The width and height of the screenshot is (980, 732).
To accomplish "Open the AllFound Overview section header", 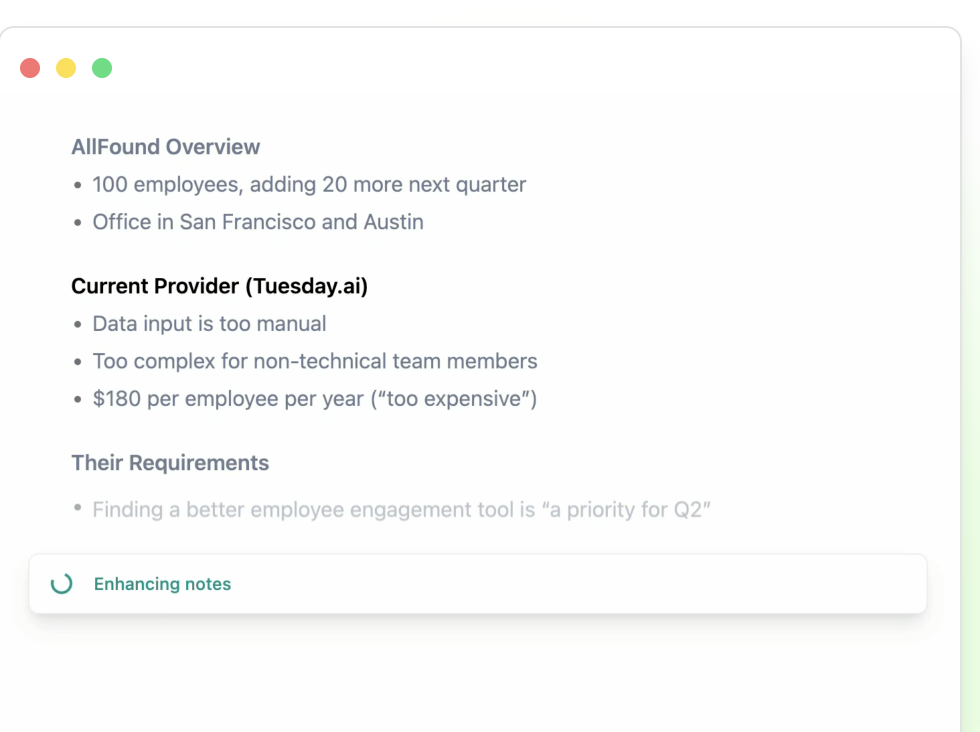I will tap(165, 147).
